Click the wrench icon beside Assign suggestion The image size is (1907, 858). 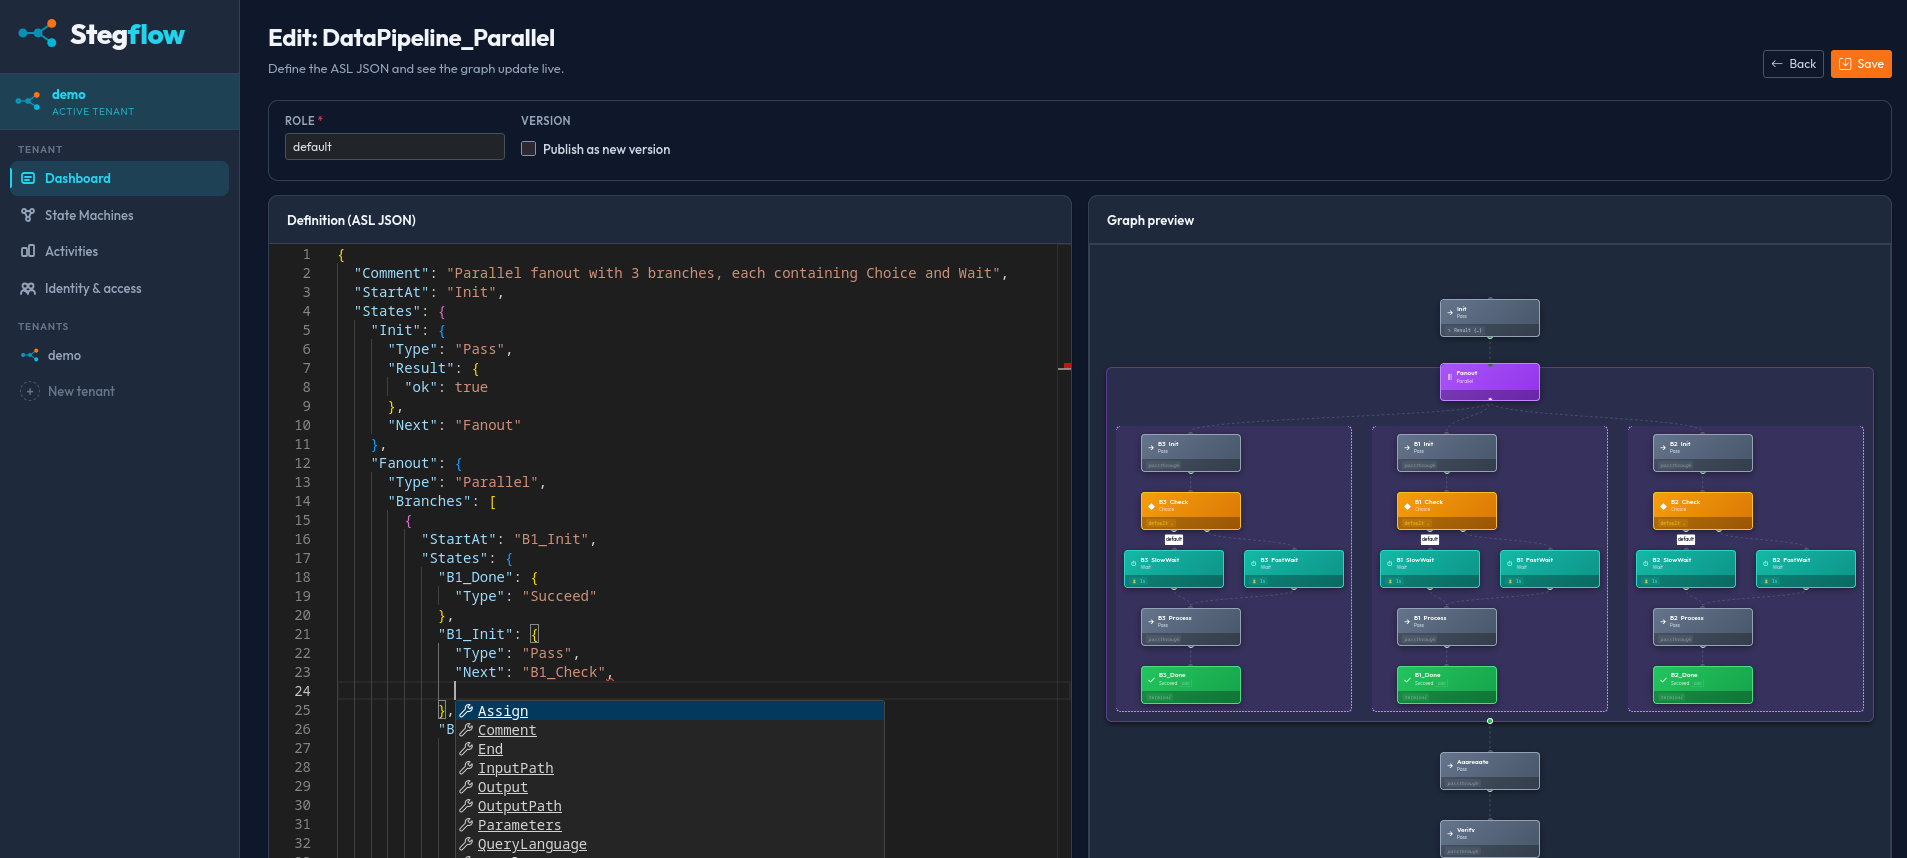(466, 711)
